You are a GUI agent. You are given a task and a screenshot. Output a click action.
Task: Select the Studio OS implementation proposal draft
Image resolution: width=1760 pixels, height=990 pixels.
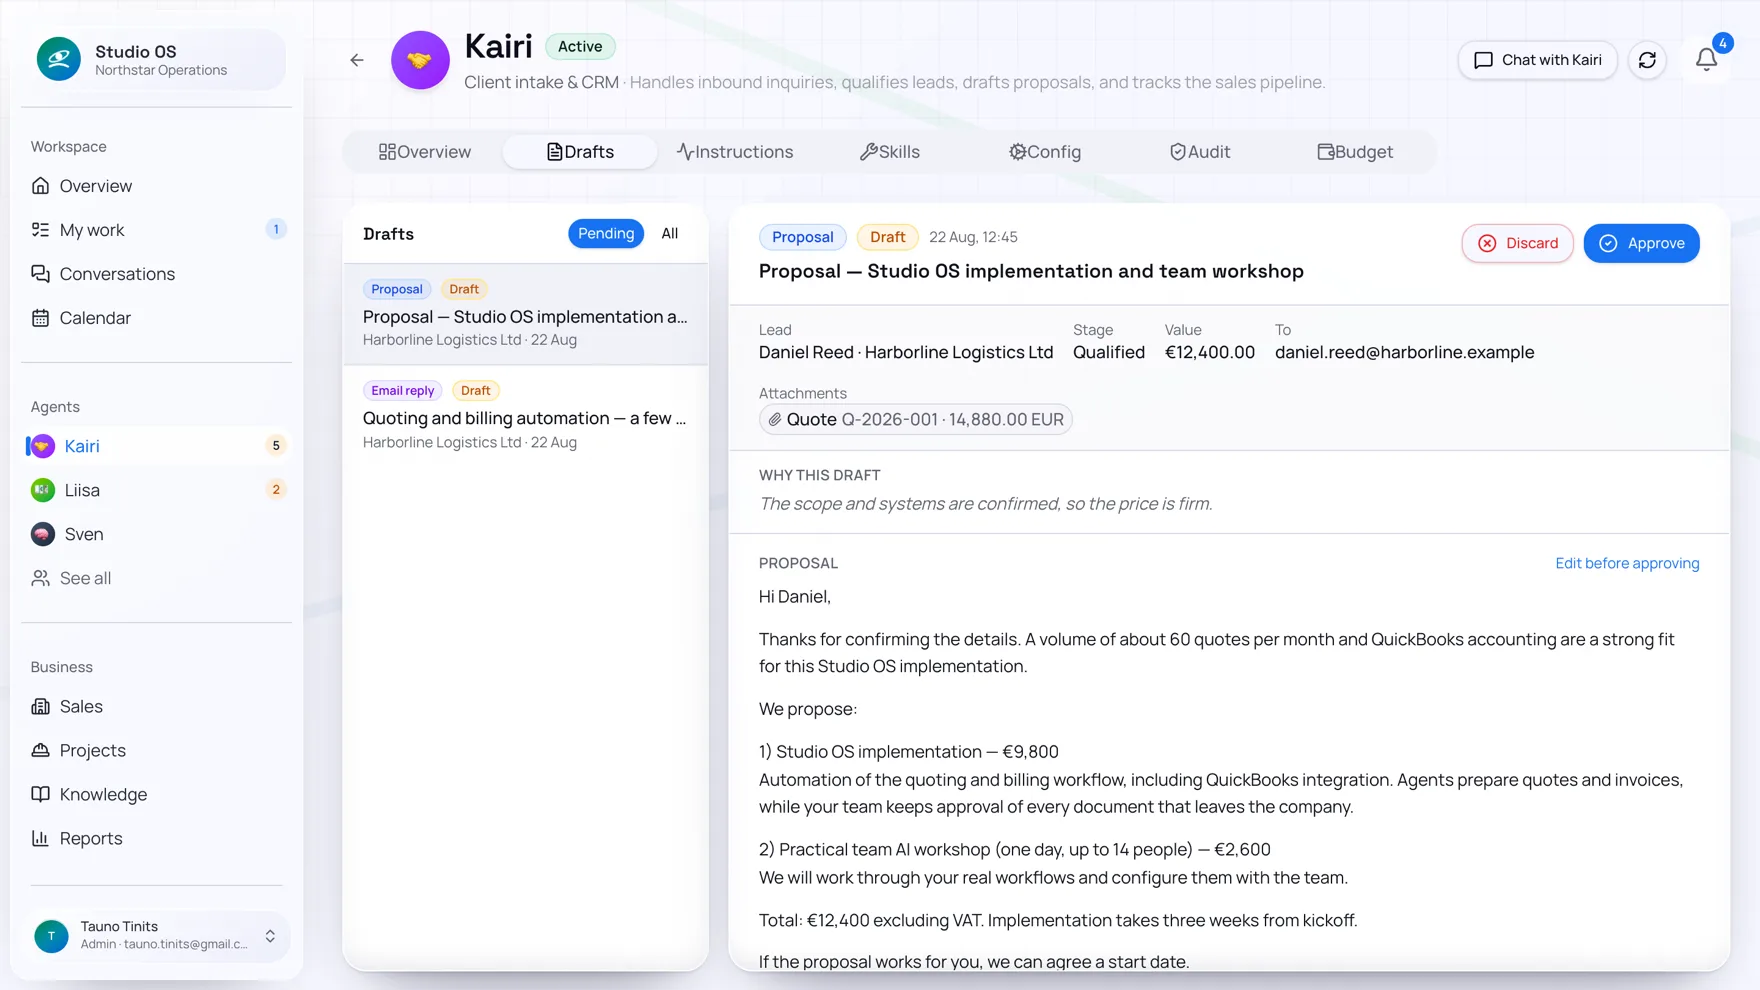pos(526,314)
